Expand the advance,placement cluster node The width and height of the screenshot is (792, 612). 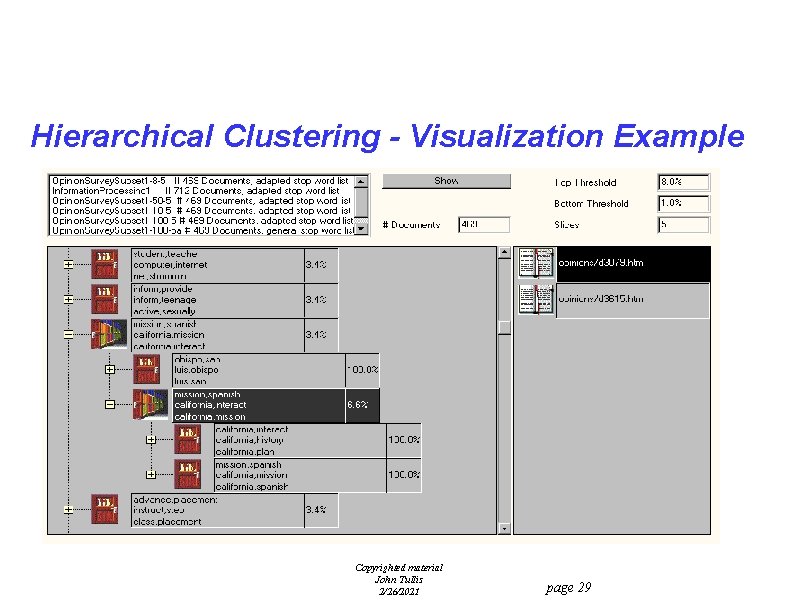(69, 510)
